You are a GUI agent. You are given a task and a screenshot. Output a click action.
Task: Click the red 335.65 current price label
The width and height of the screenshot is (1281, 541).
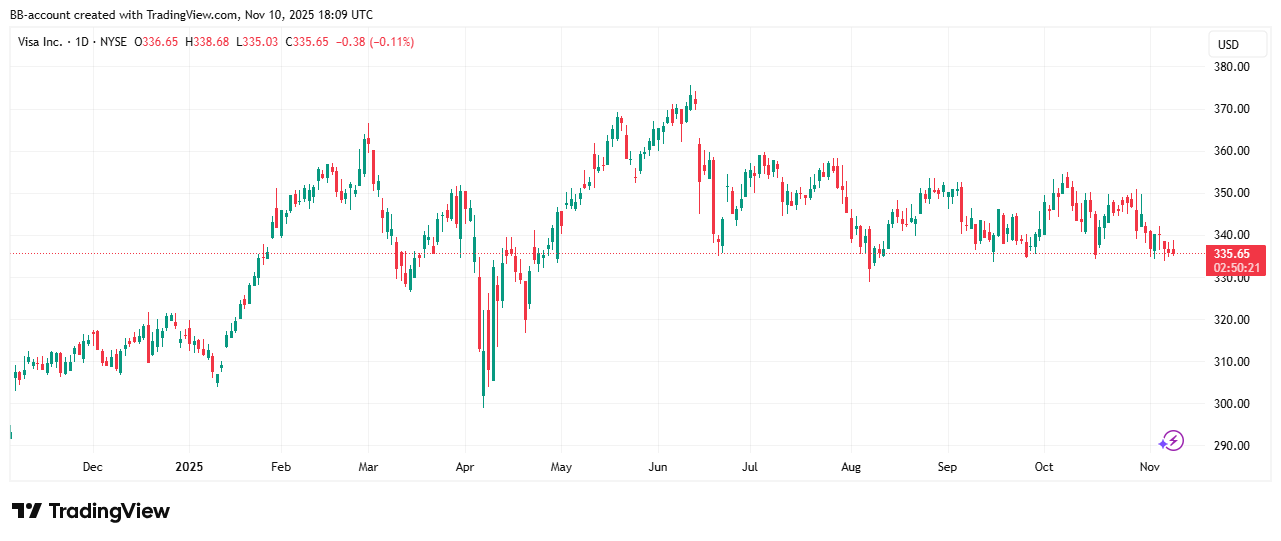tap(1240, 254)
